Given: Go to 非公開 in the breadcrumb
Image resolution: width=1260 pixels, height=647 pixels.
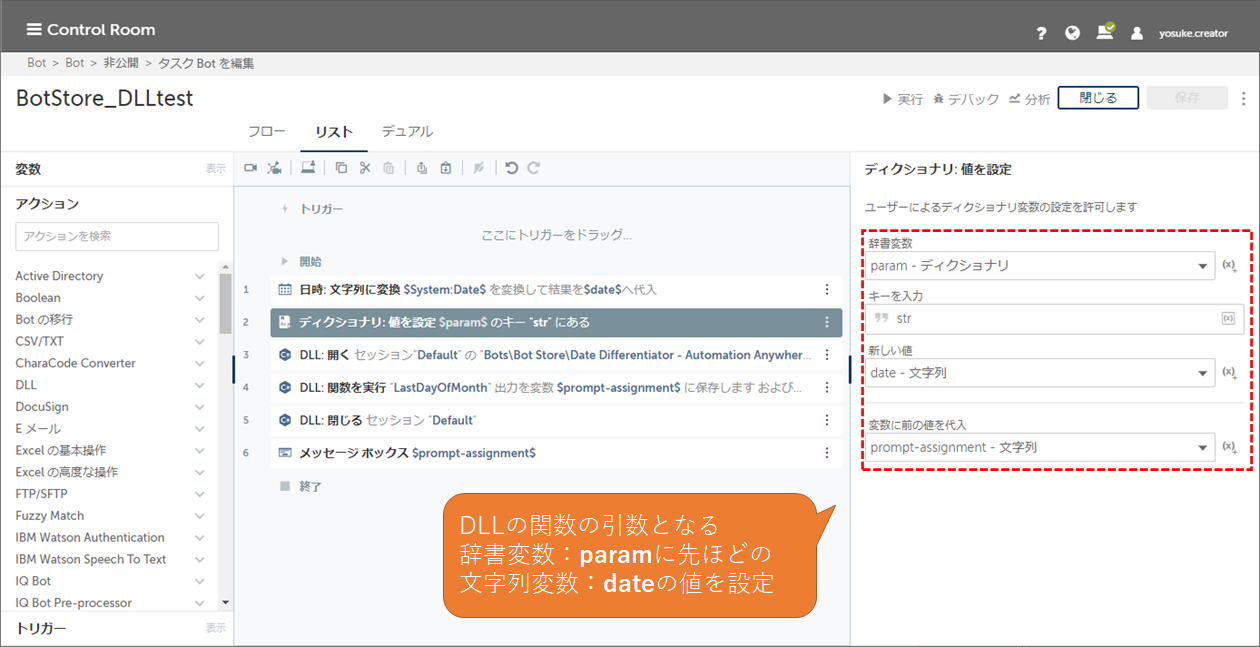Looking at the screenshot, I should point(121,63).
